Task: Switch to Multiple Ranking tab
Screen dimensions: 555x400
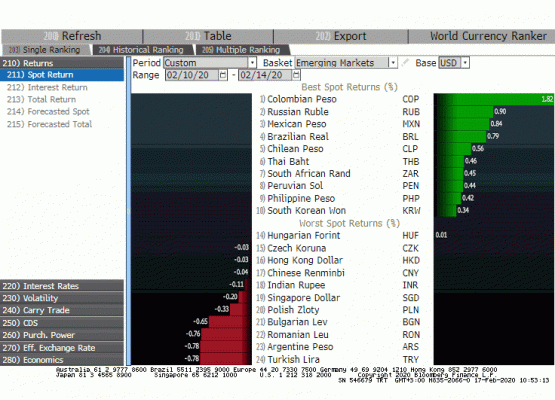Action: [242, 50]
